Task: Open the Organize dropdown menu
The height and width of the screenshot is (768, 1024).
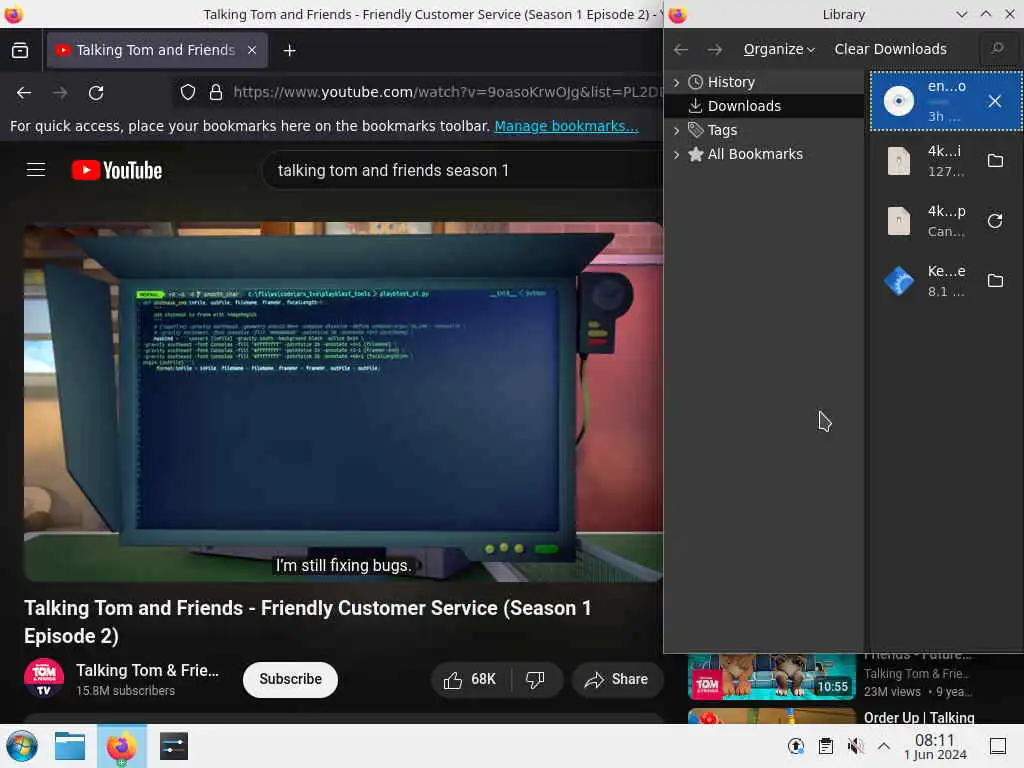Action: pyautogui.click(x=779, y=50)
